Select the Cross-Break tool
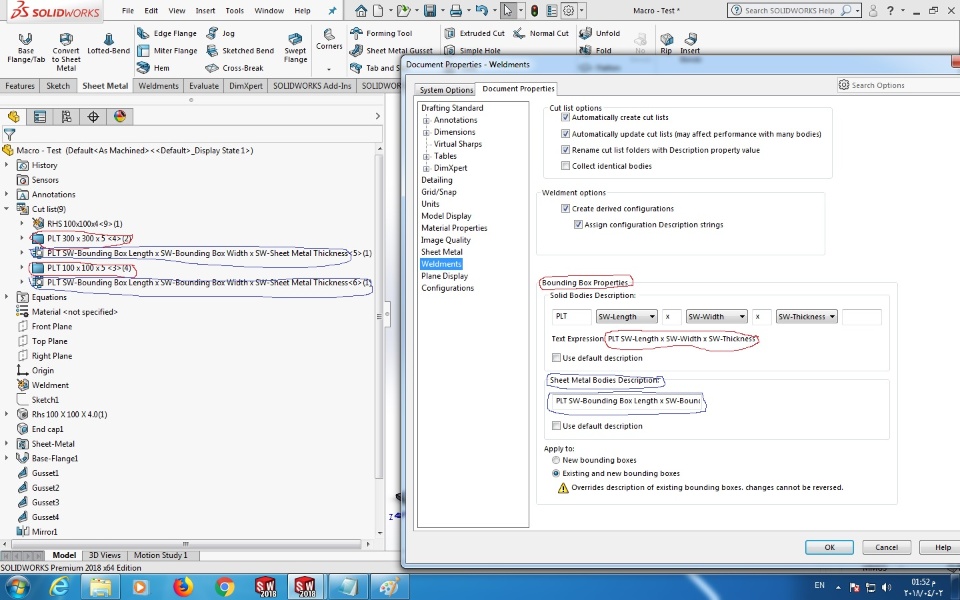This screenshot has width=960, height=600. (234, 67)
